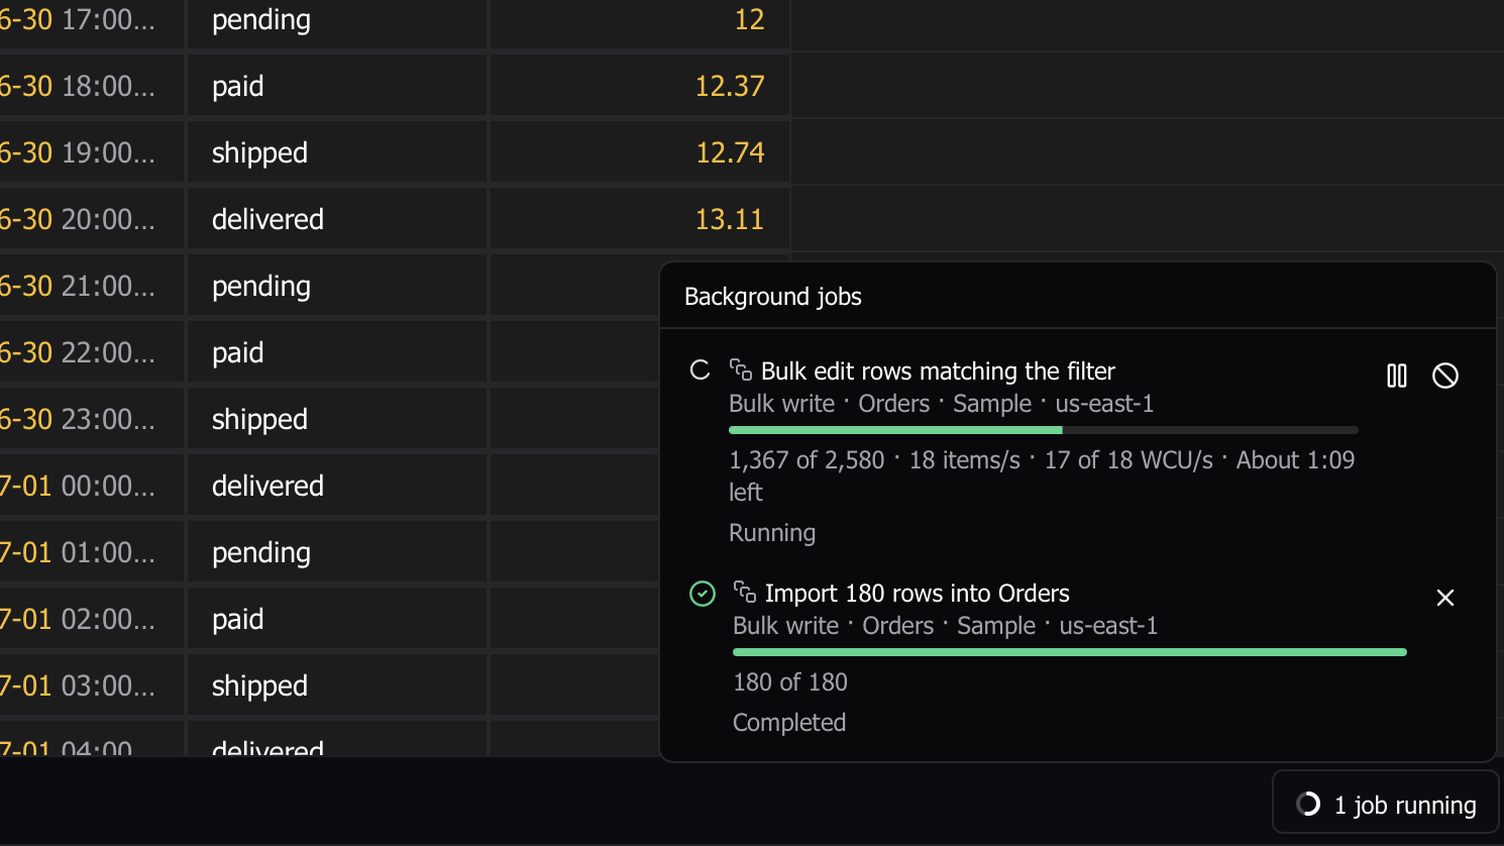
Task: Select the amount cell 12.74
Action: tap(640, 152)
